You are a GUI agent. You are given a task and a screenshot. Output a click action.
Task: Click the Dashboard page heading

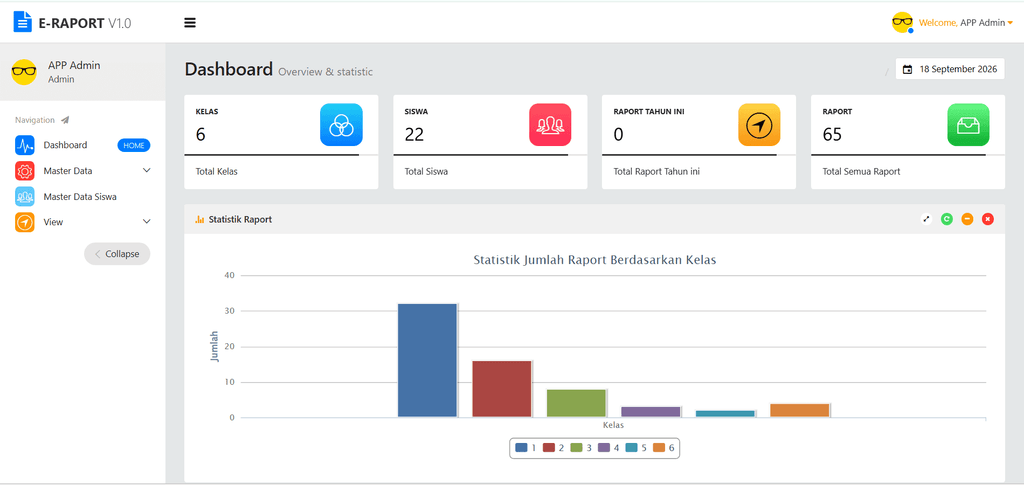coord(229,69)
